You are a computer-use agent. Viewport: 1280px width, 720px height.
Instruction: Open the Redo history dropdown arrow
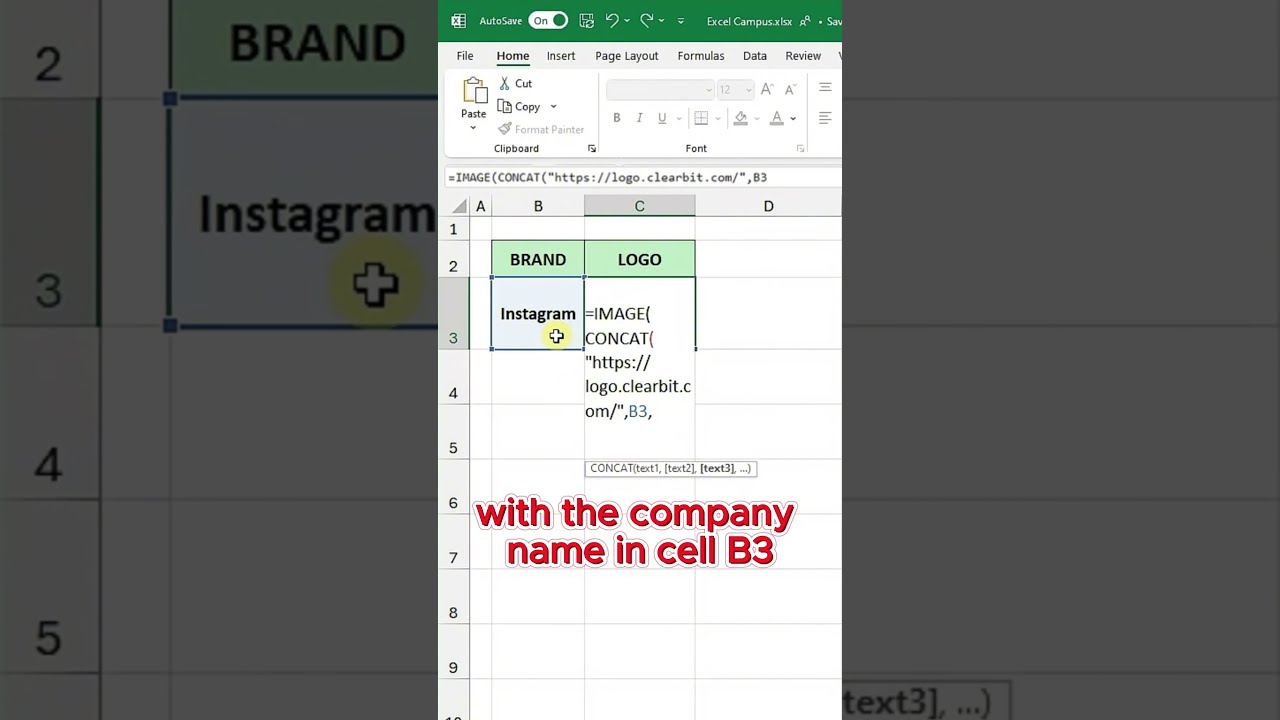[661, 20]
